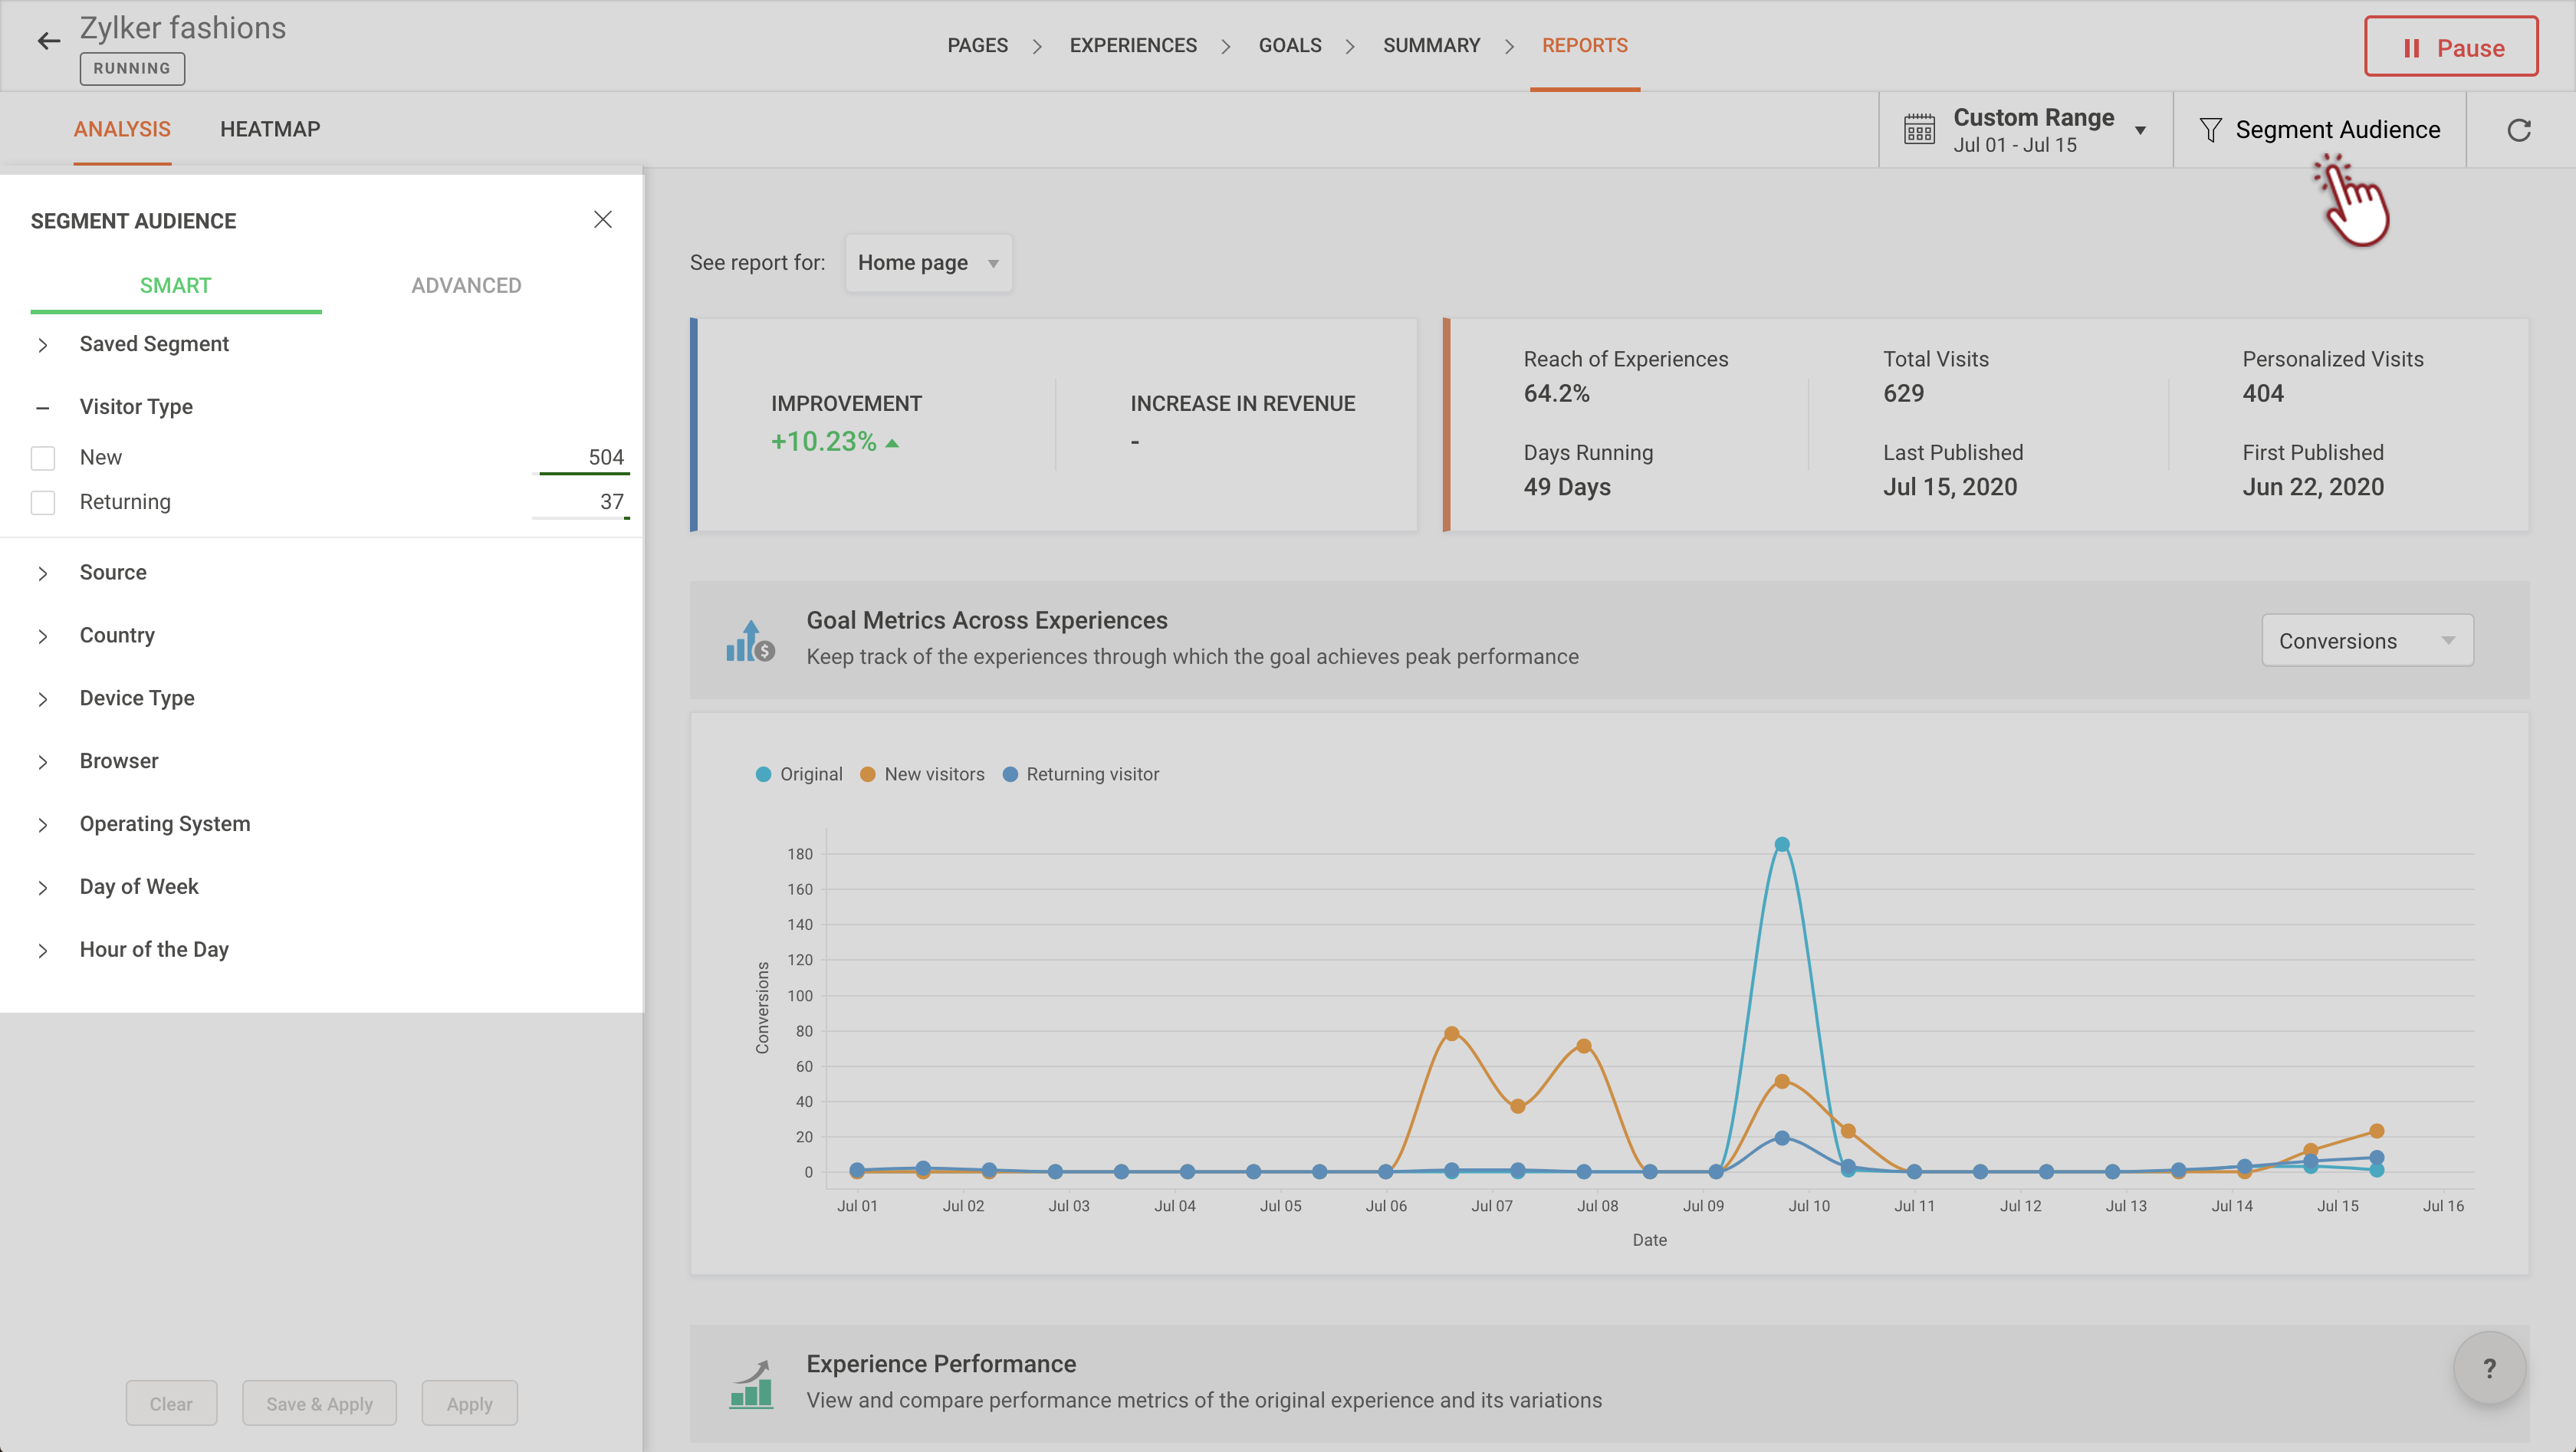Click the New visitors legend color dot

[868, 774]
